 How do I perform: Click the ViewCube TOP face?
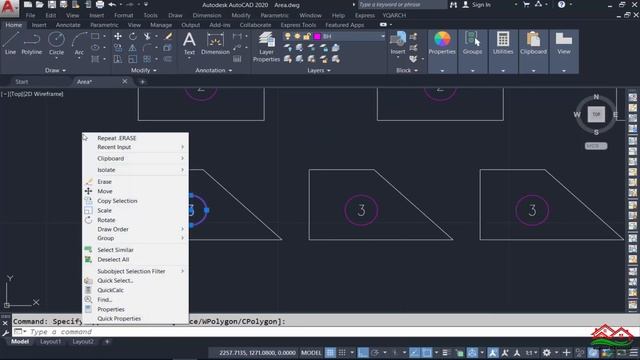tap(596, 114)
